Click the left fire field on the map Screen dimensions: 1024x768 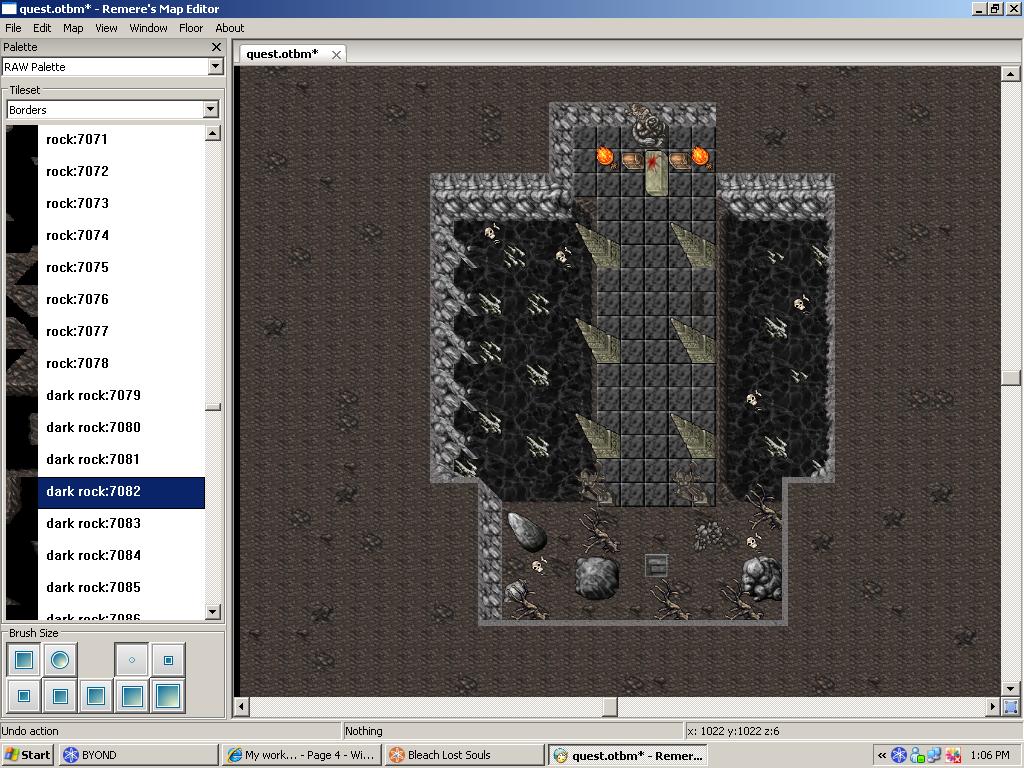pos(605,155)
